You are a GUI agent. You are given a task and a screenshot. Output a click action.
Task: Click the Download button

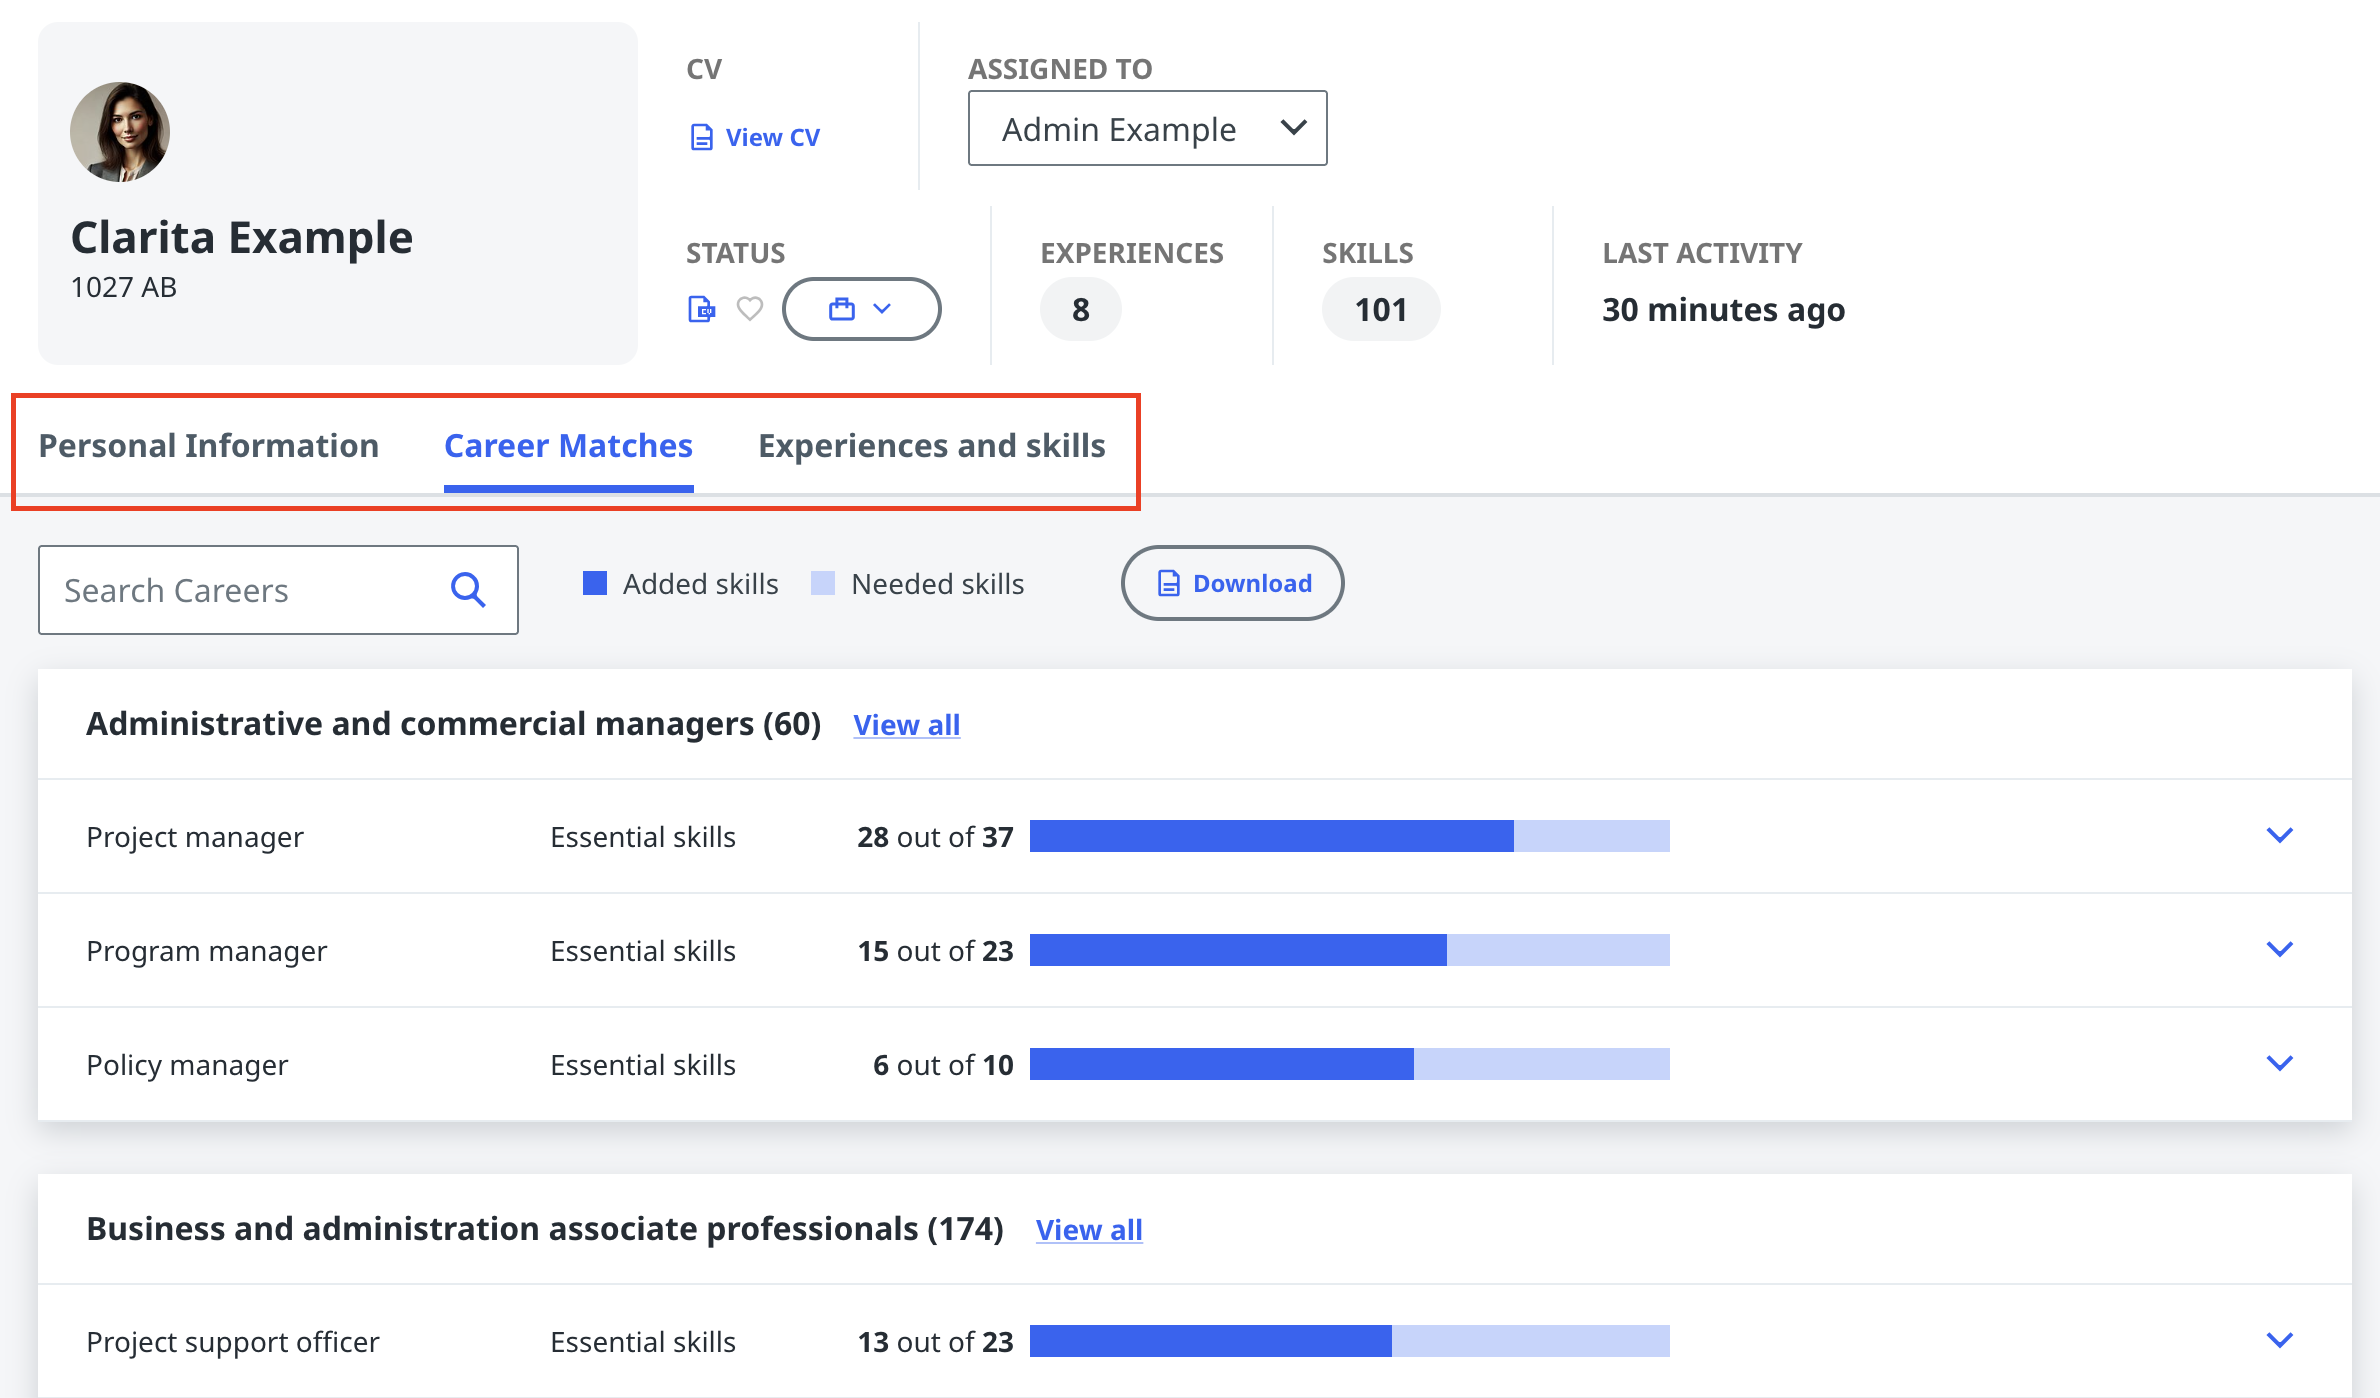1232,583
